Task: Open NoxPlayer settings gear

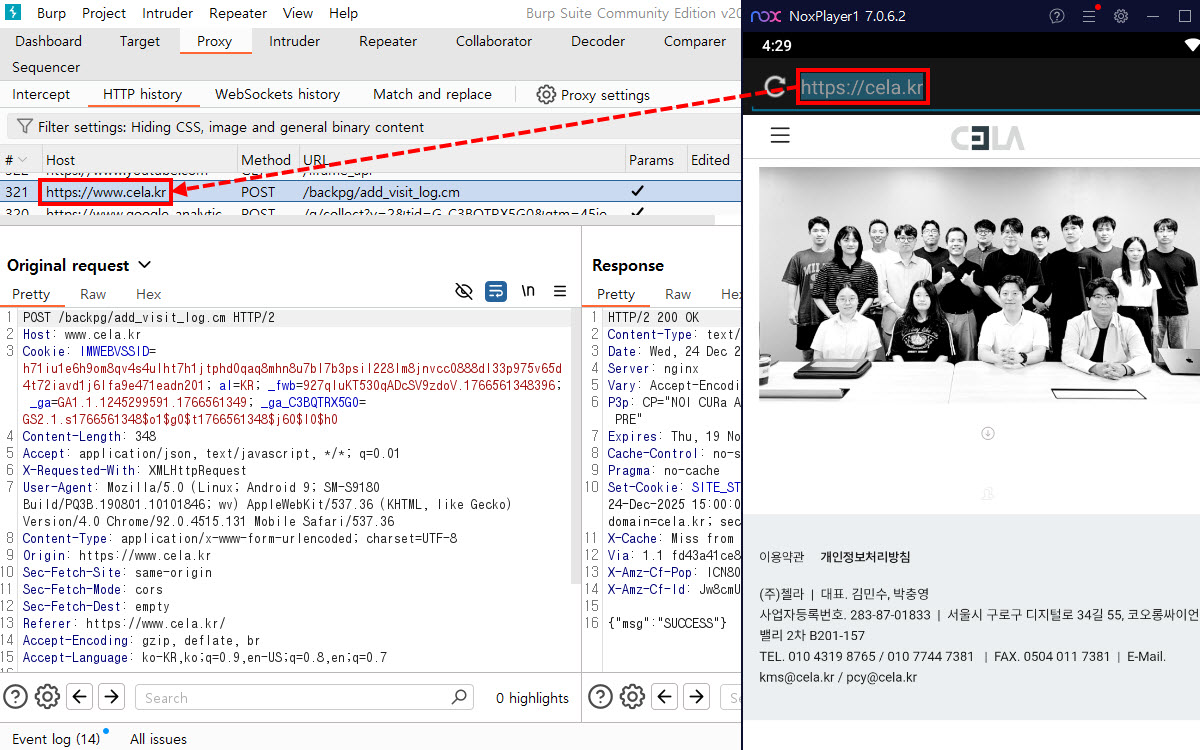Action: pos(1121,16)
